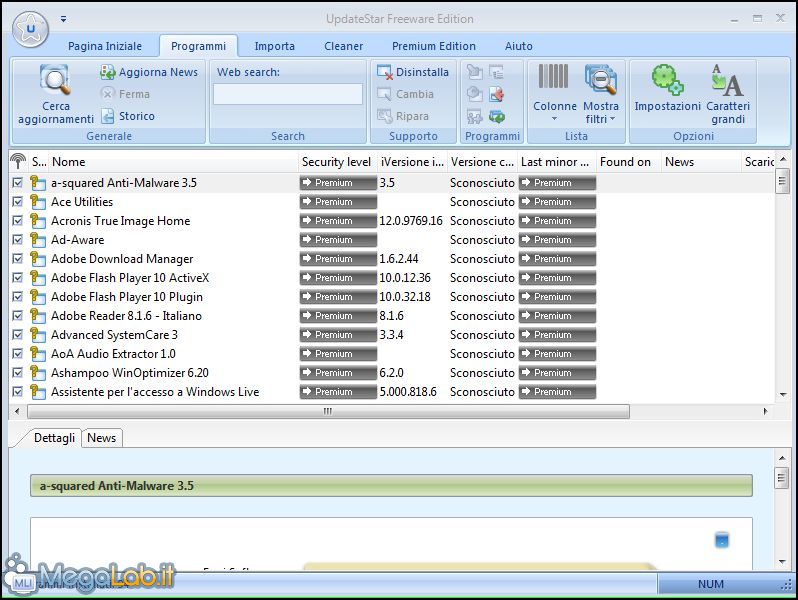The image size is (798, 600).
Task: Click the program list horizontal scrollbar thumb
Action: click(x=328, y=411)
